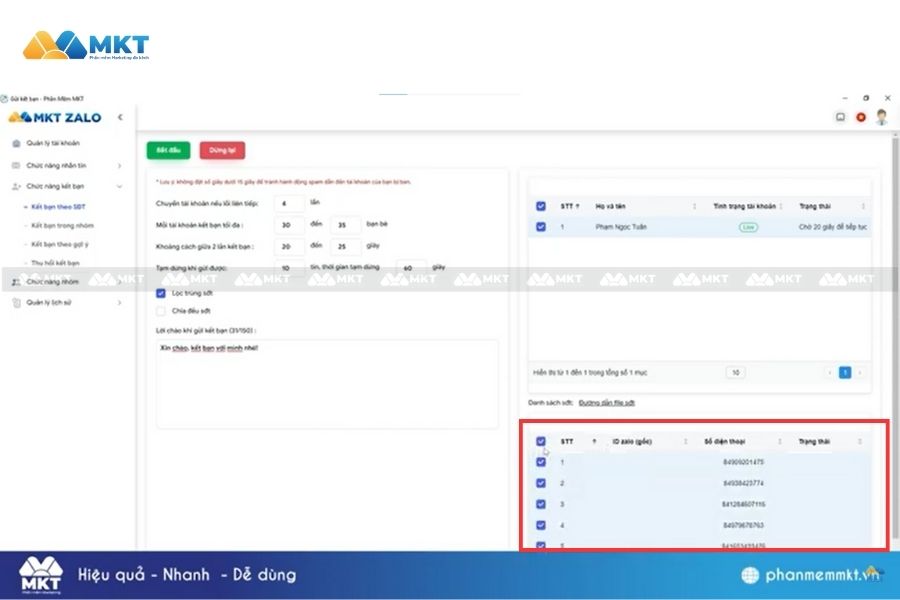
Task: Click the Đường dẫn file sđt link
Action: (x=606, y=403)
